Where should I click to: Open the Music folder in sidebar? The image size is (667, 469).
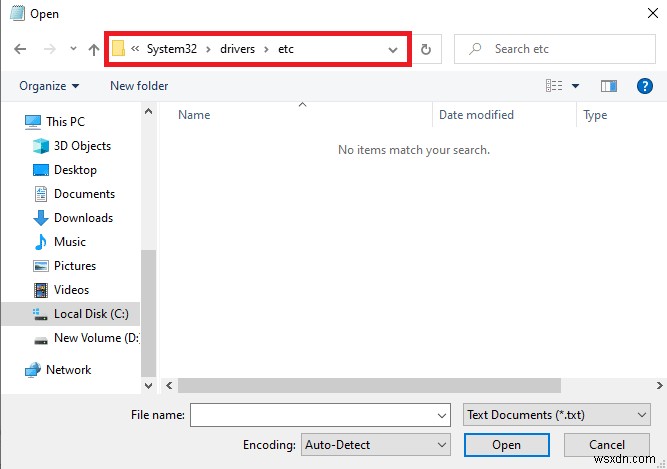(70, 242)
